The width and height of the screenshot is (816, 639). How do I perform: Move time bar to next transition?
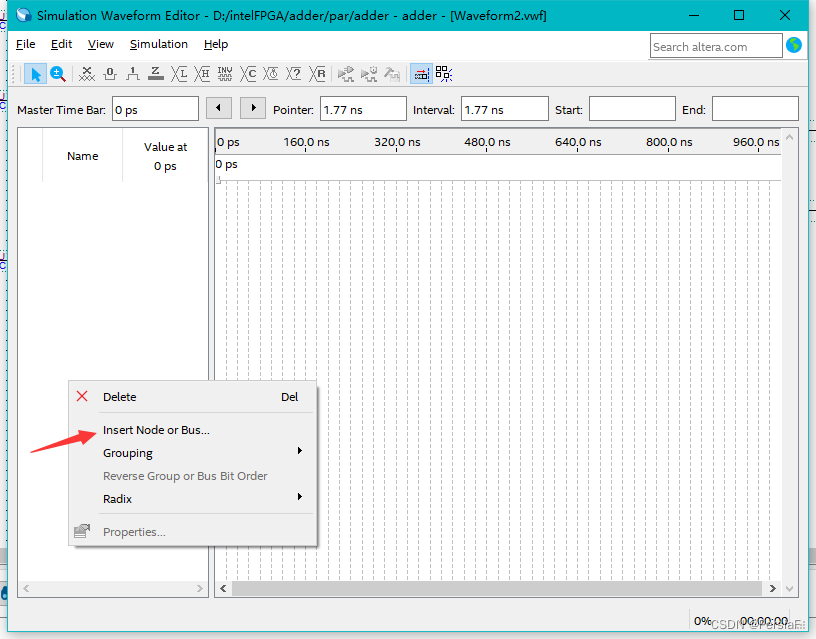click(x=253, y=108)
